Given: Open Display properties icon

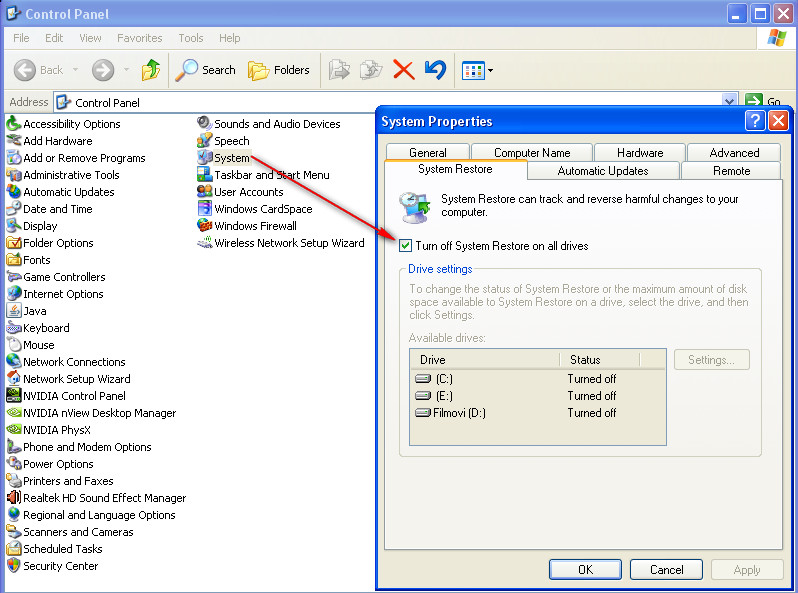Looking at the screenshot, I should 32,226.
